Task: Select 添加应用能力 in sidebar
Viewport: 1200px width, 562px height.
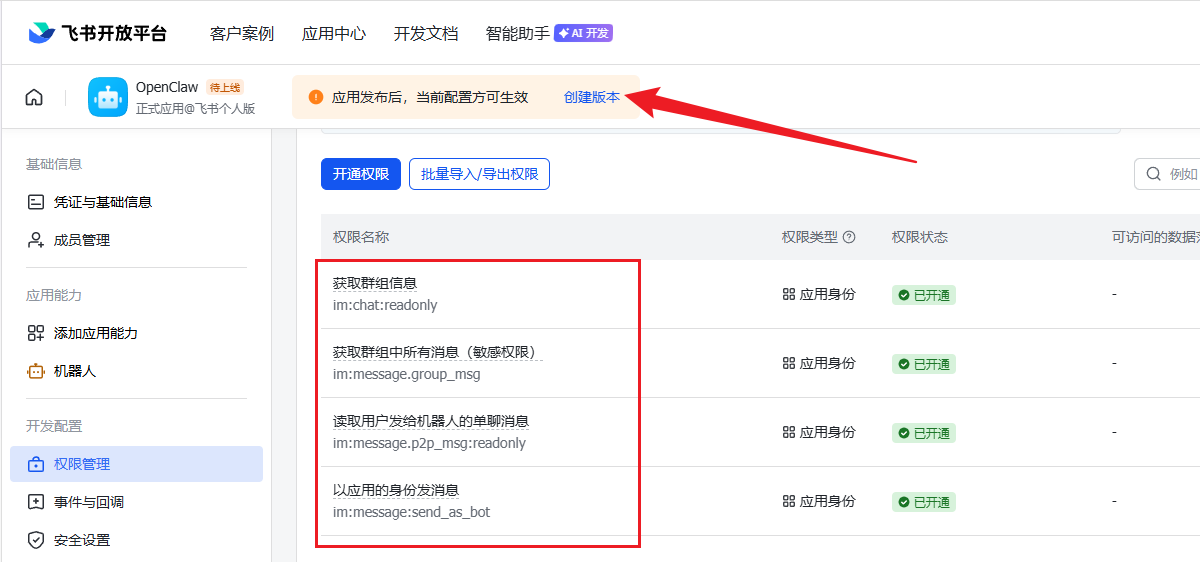Action: pyautogui.click(x=95, y=333)
